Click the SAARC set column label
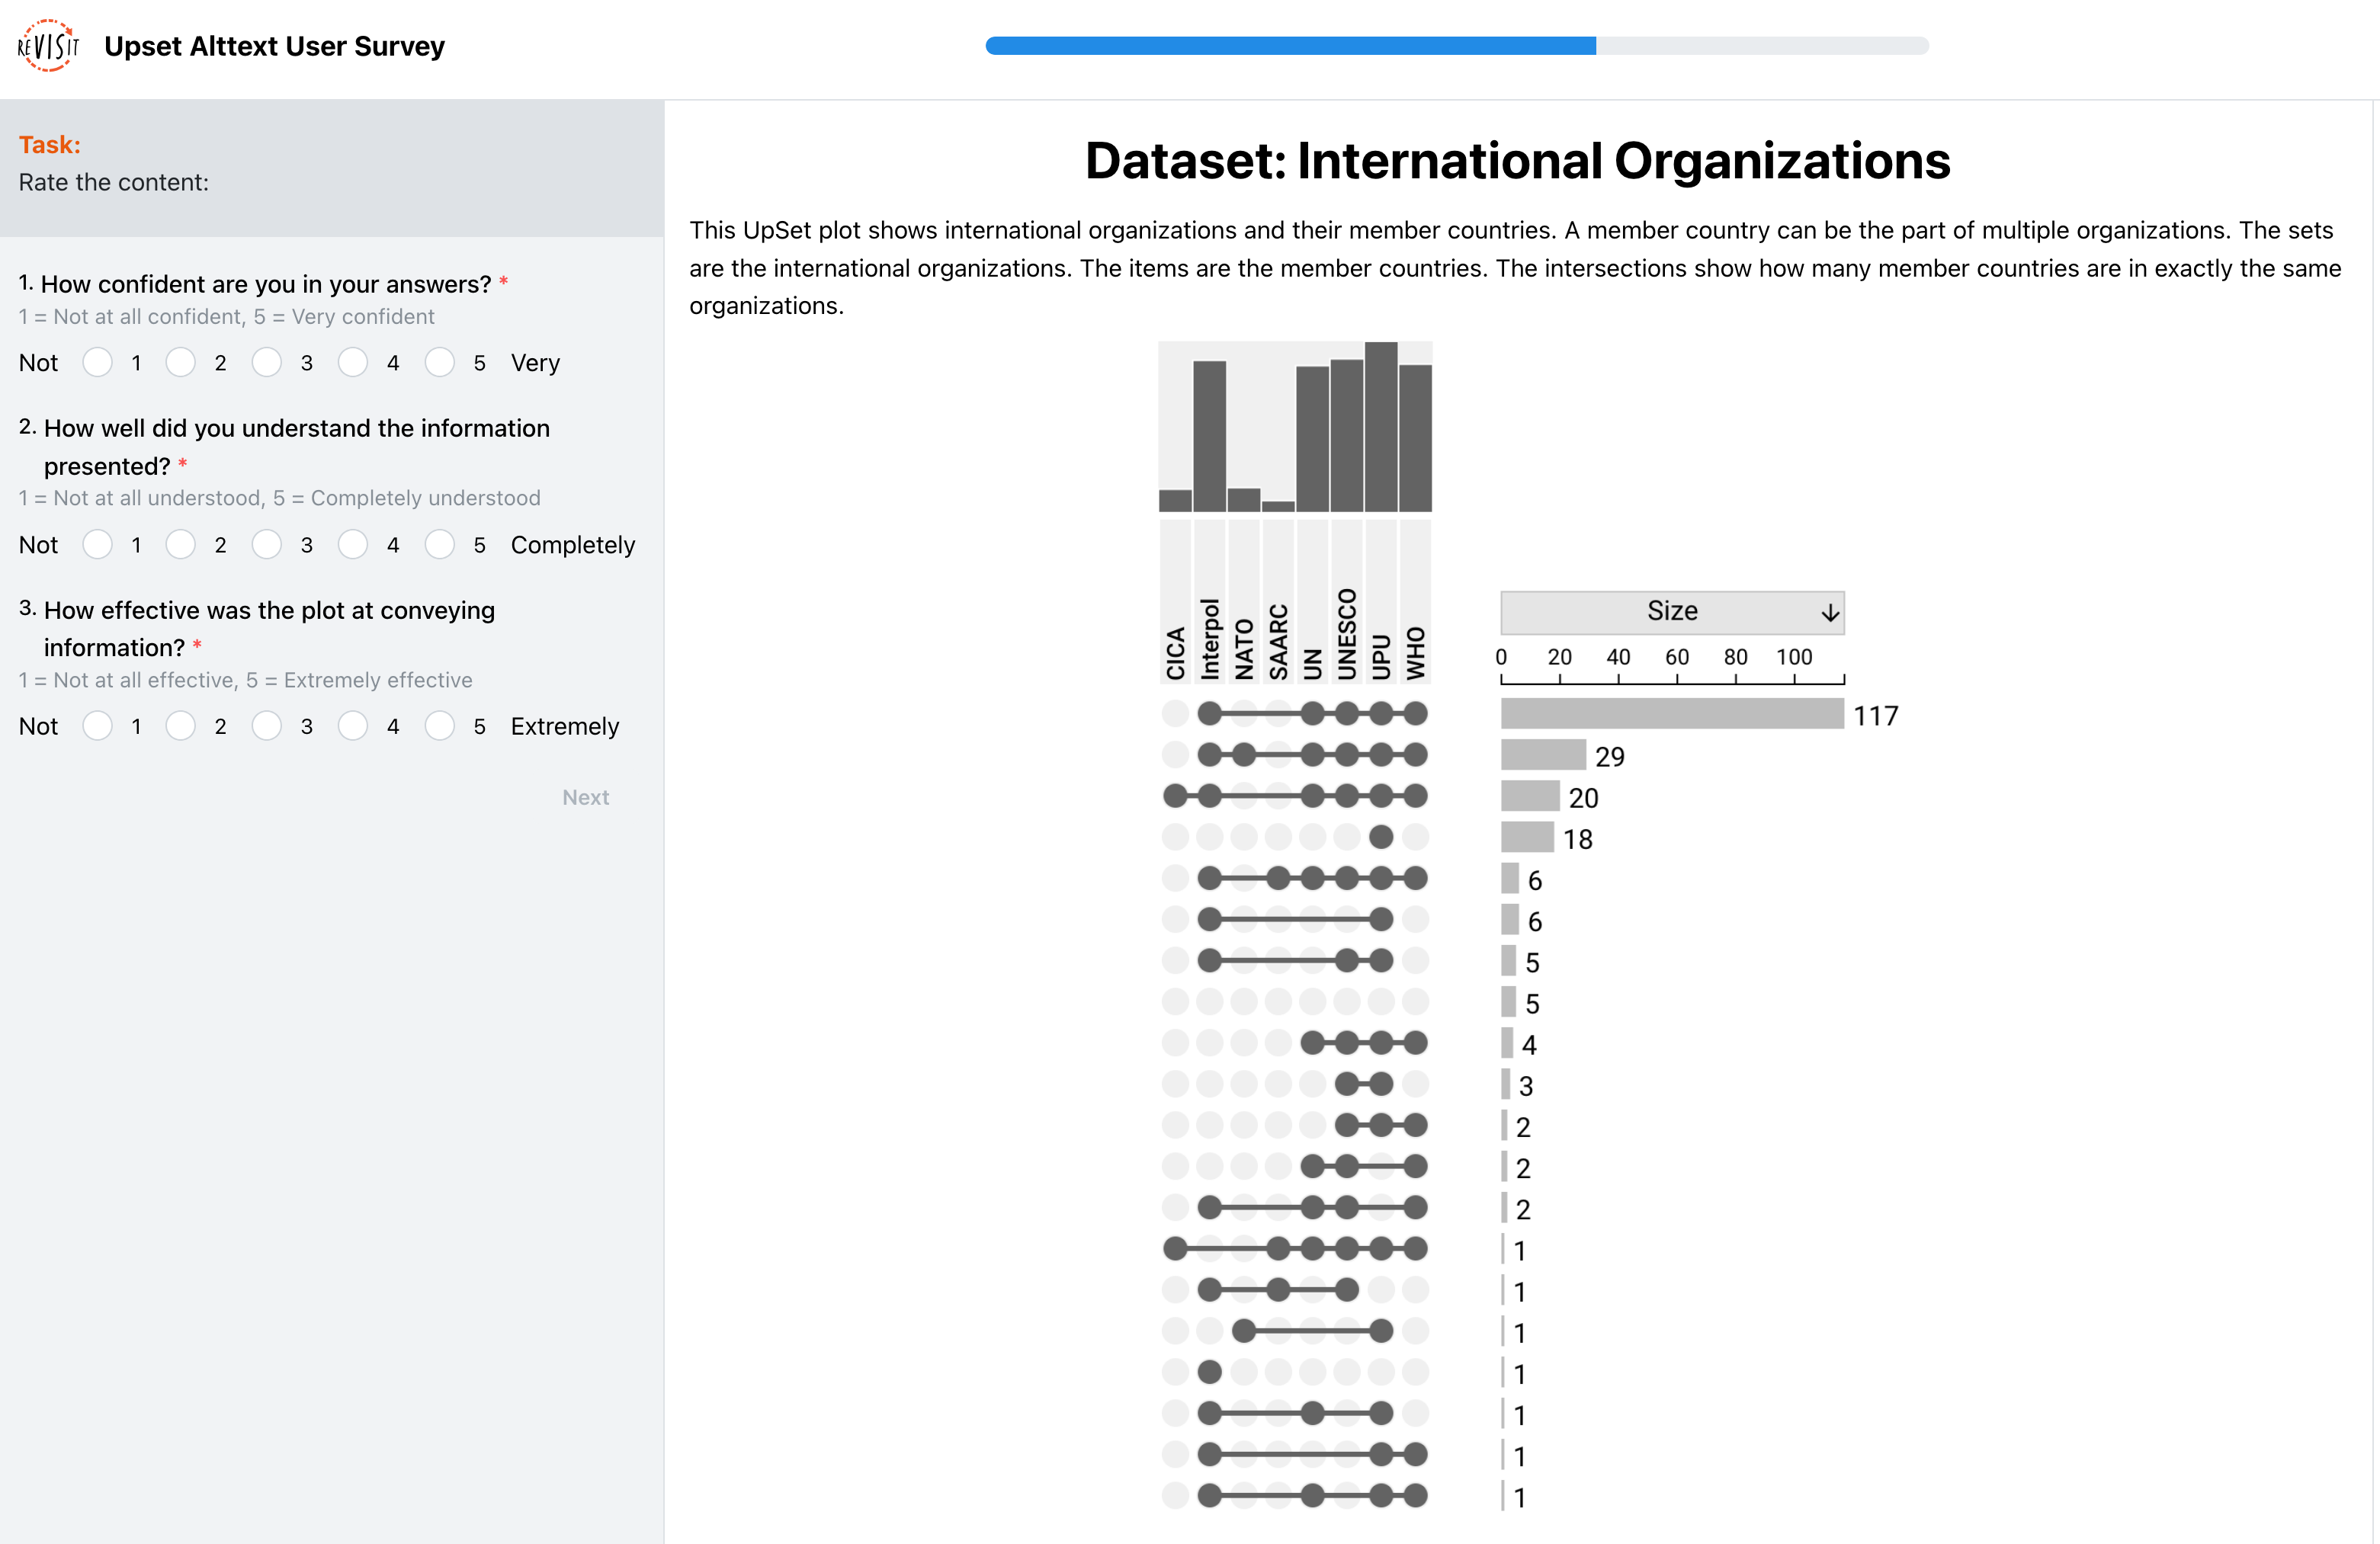This screenshot has width=2380, height=1544. pos(1278,642)
